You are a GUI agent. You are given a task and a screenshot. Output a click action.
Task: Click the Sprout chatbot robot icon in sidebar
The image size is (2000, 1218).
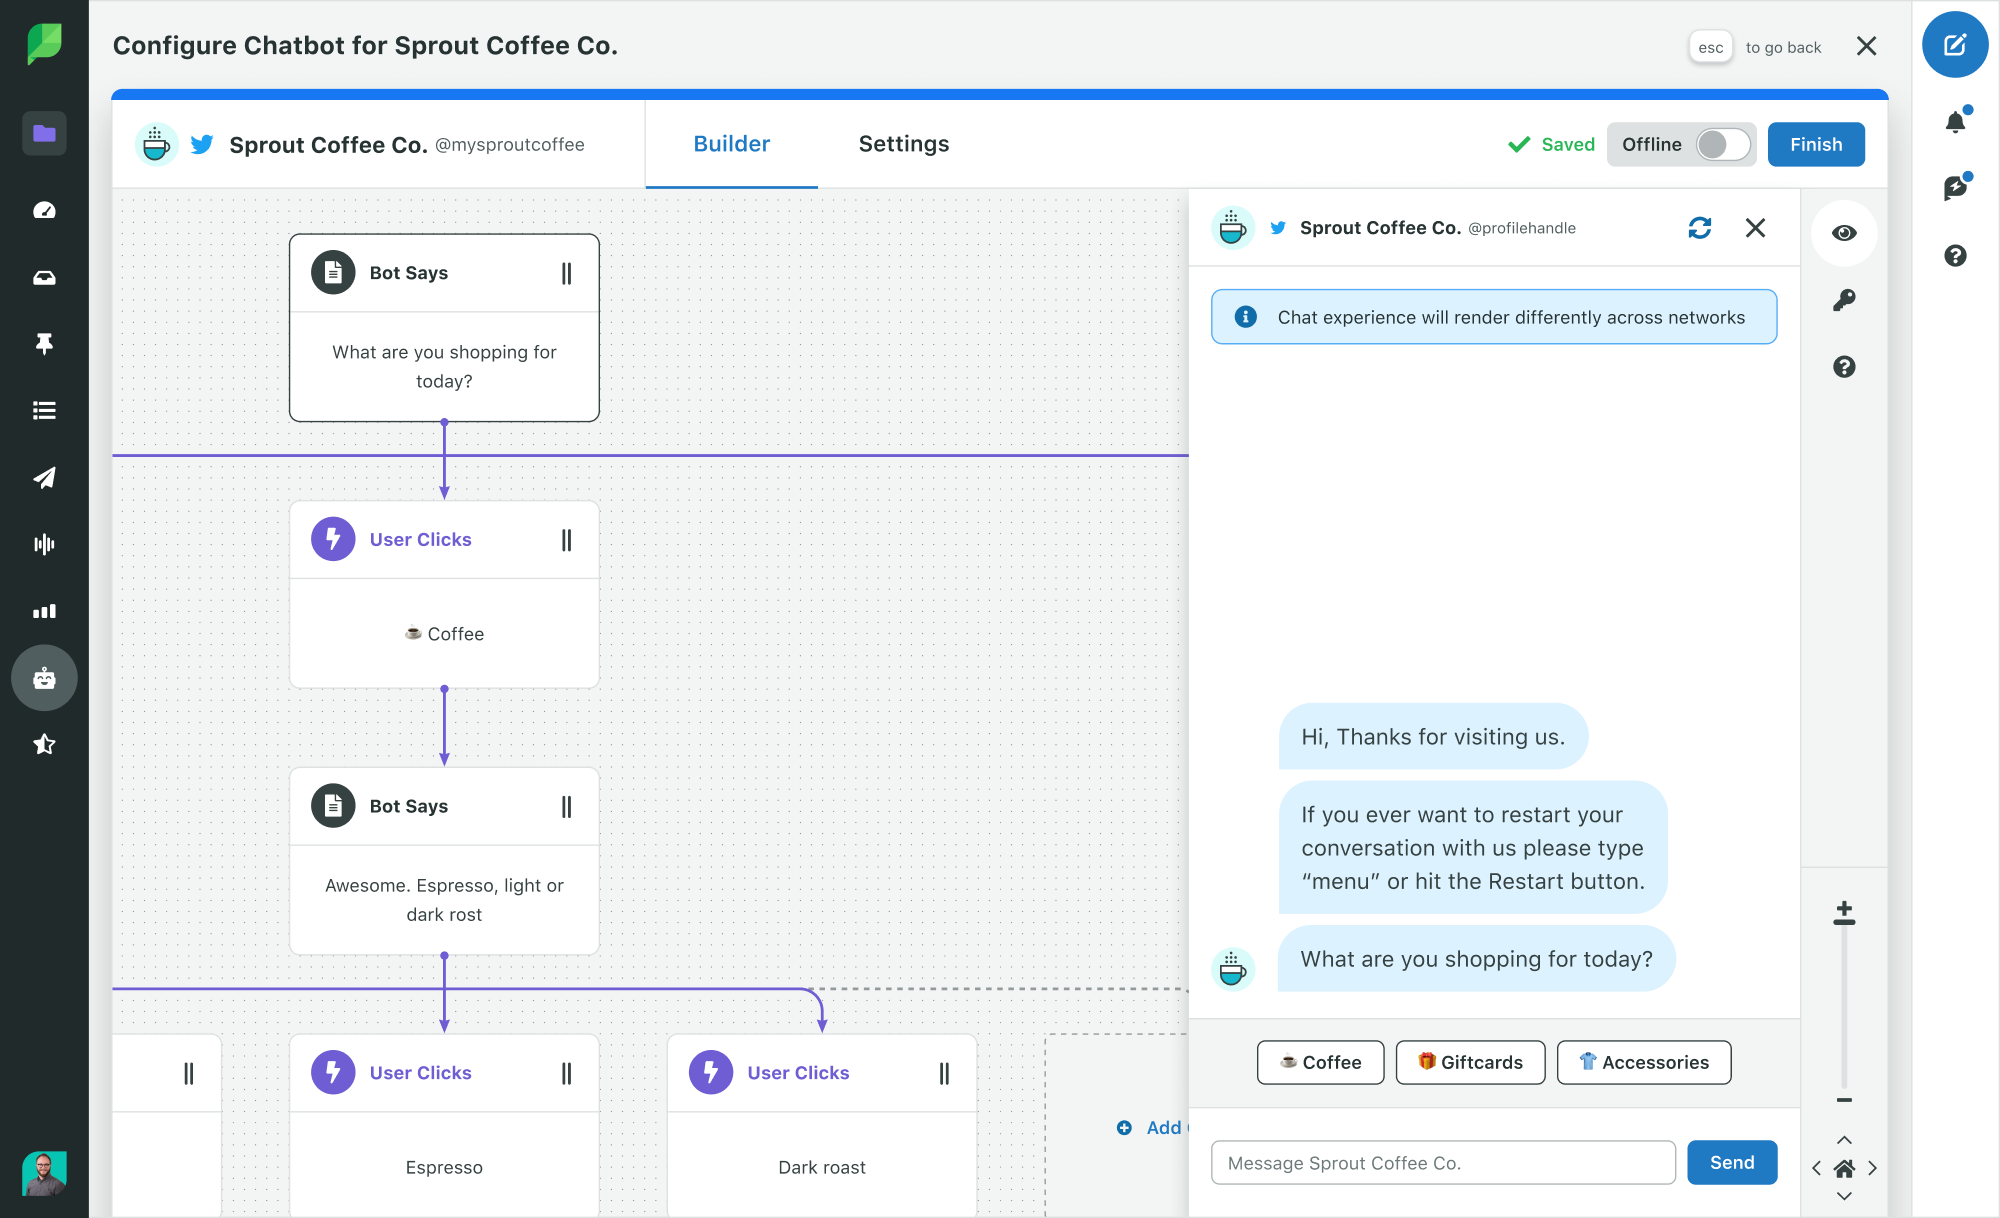[41, 677]
